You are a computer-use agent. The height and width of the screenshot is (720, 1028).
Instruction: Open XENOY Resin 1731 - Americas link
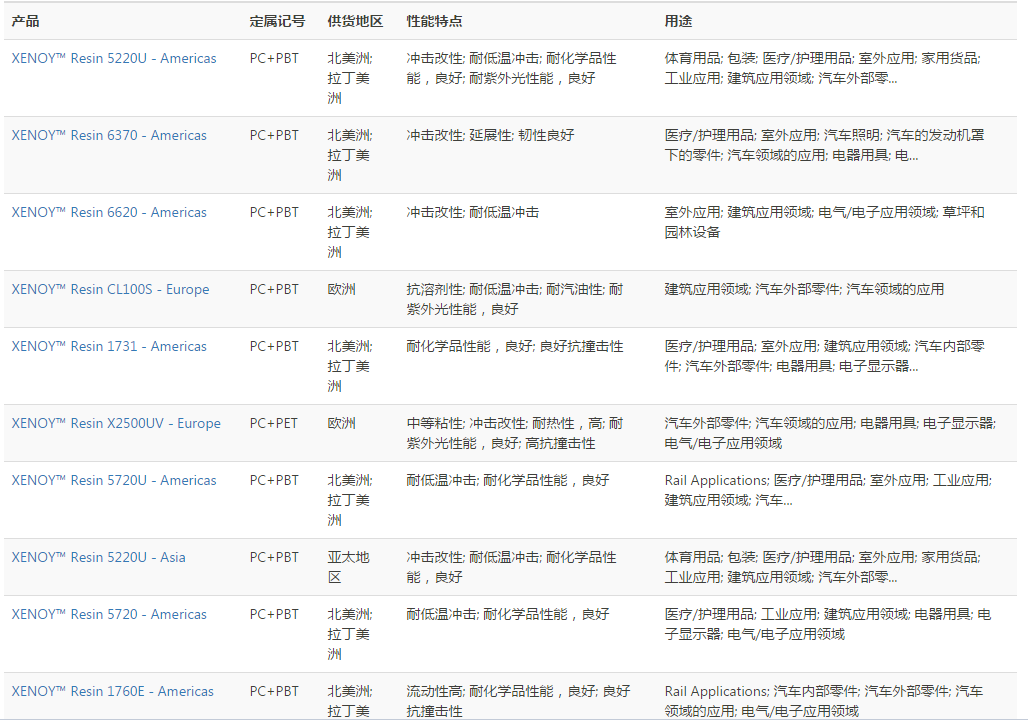(x=109, y=347)
